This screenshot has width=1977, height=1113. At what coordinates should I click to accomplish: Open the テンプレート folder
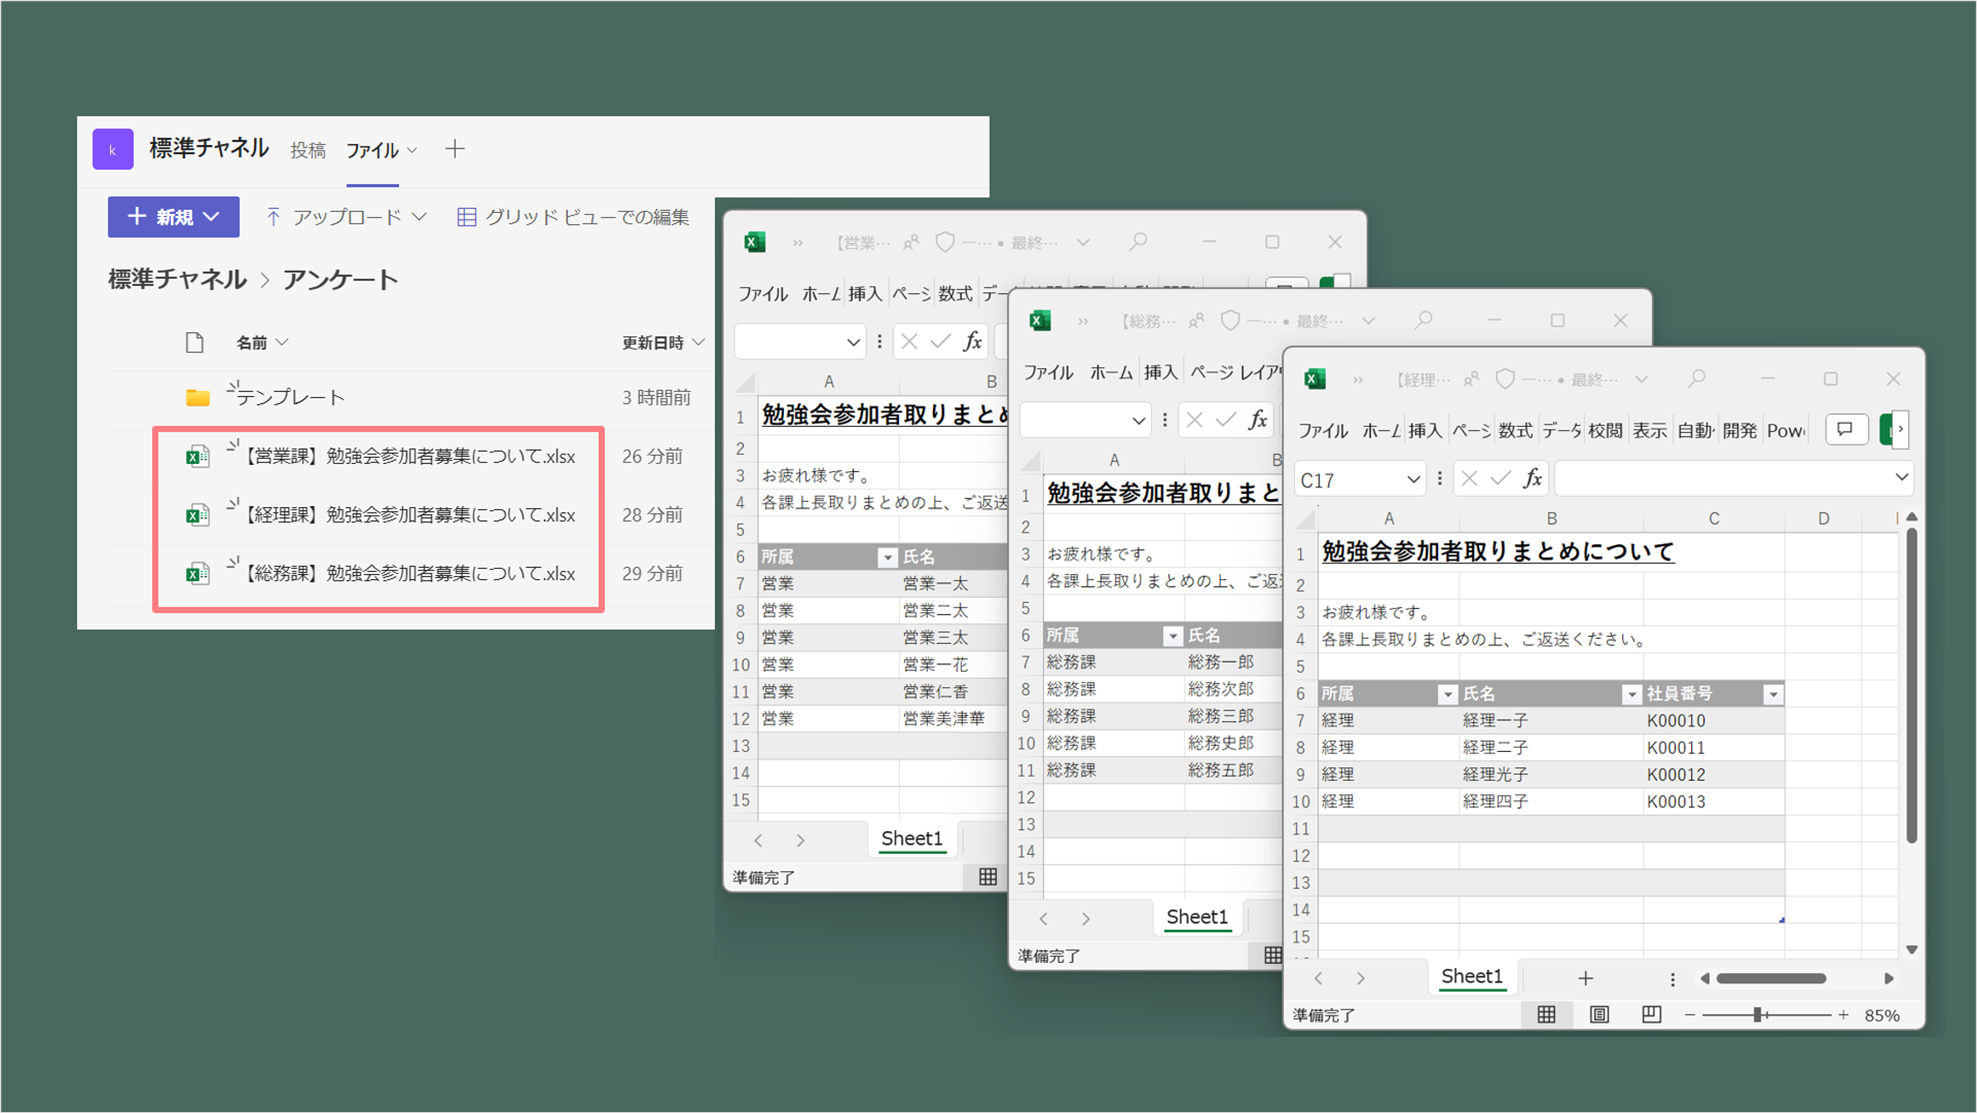click(290, 398)
